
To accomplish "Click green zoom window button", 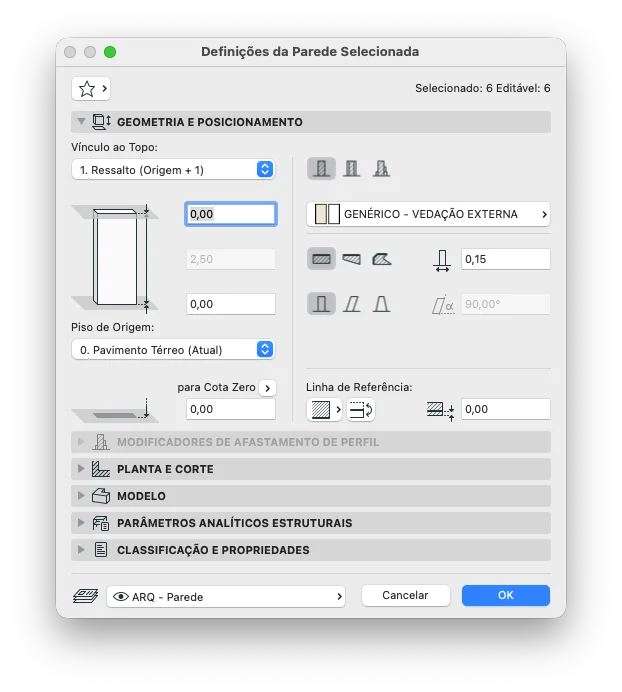I will (110, 52).
